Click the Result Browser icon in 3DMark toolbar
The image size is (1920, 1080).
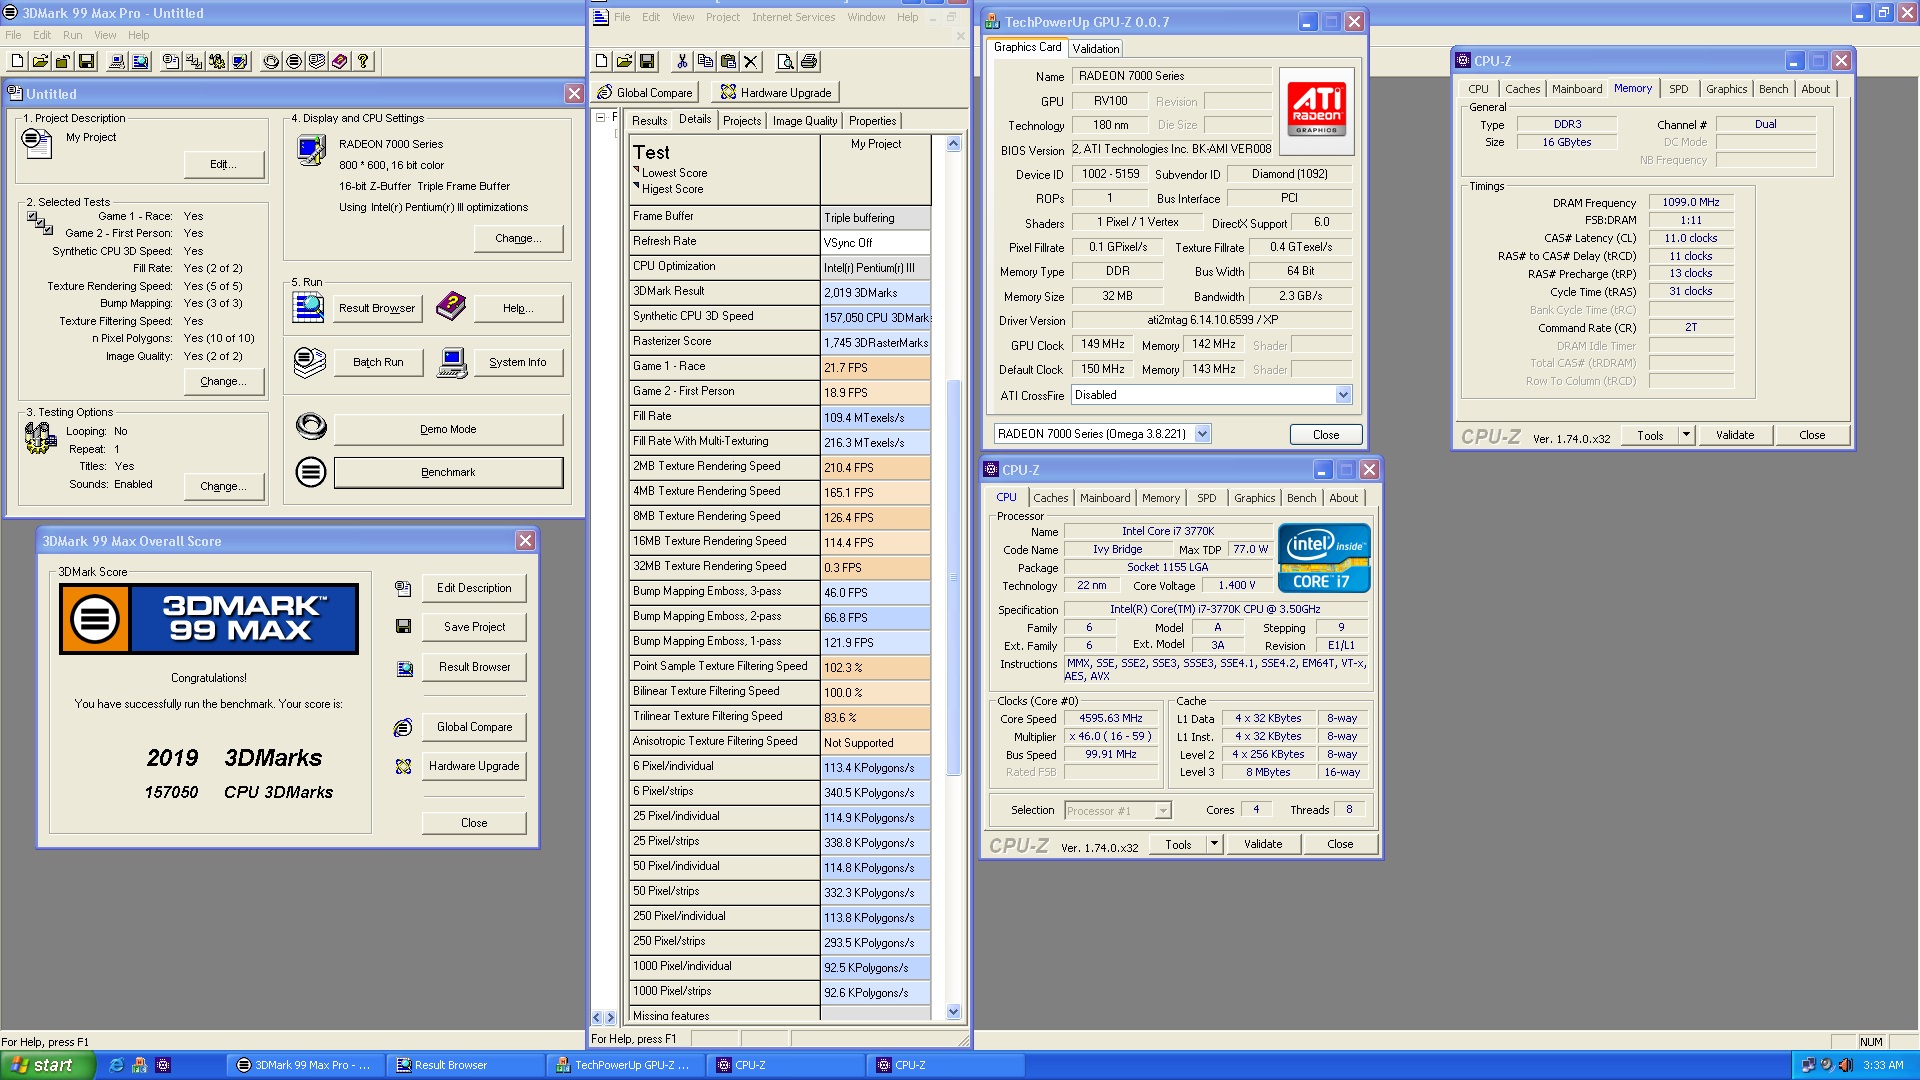[140, 62]
